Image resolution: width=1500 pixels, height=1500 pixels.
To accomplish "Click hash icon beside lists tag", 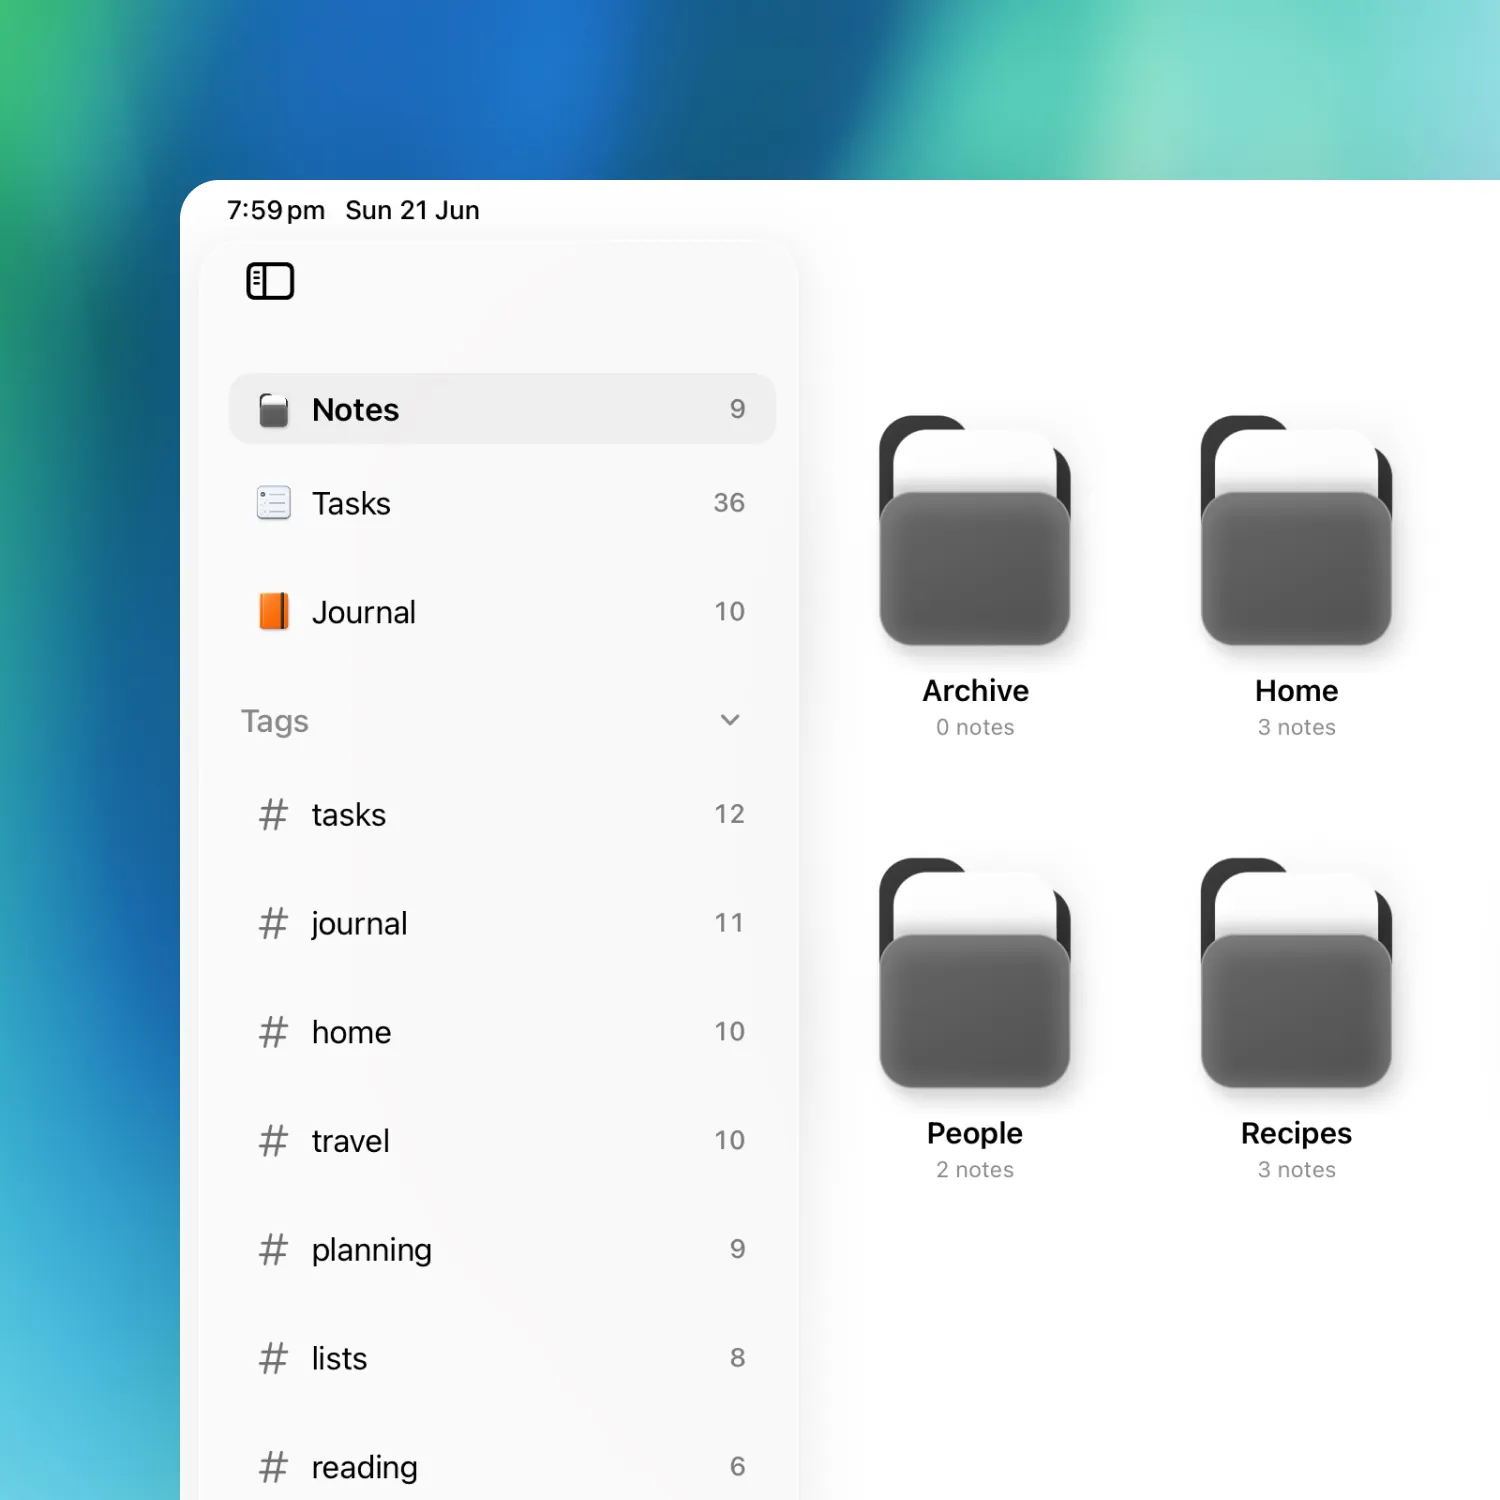I will click(273, 1359).
